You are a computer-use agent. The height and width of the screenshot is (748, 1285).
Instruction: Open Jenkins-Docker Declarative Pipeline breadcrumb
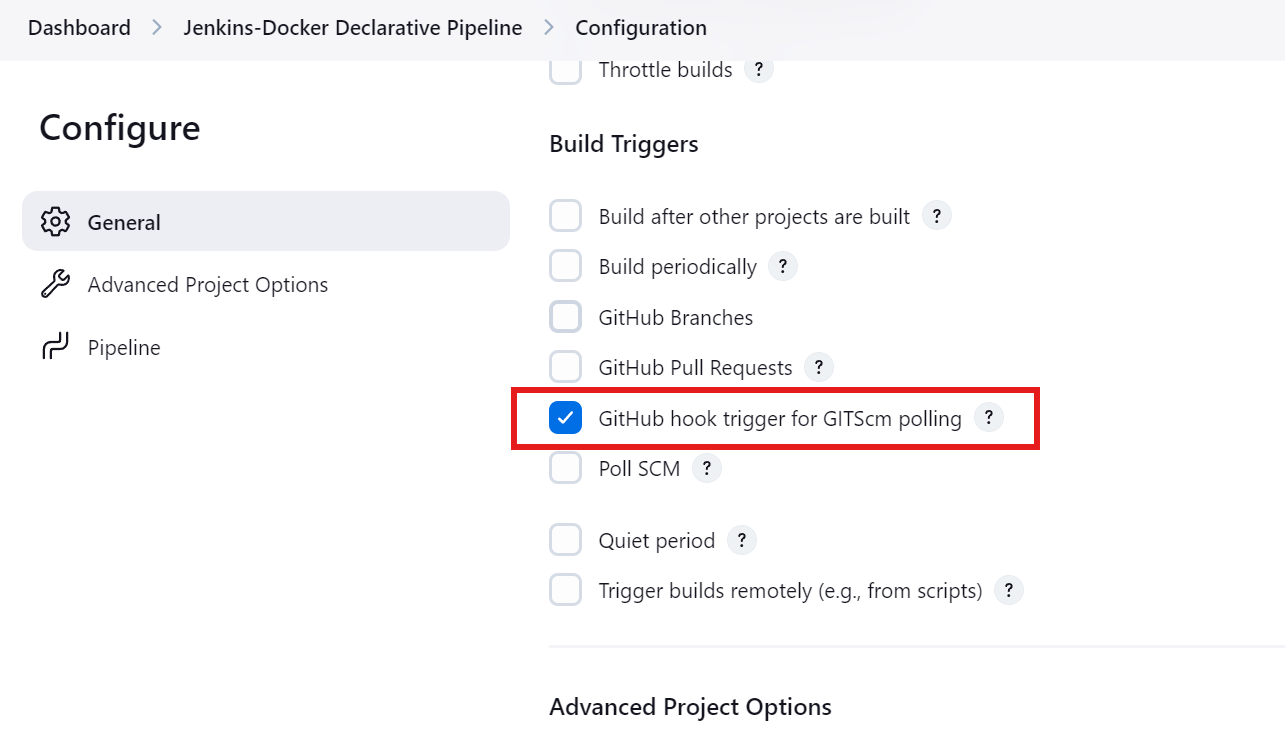353,28
